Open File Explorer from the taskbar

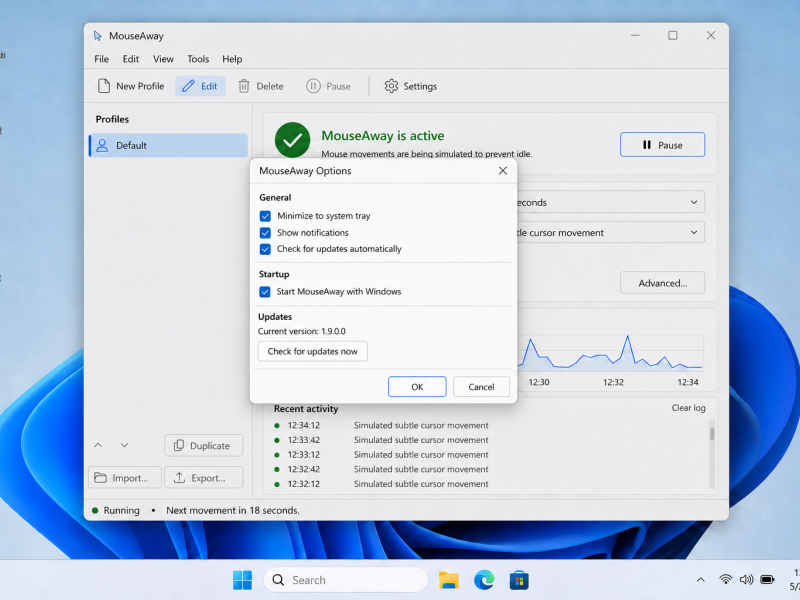point(449,580)
